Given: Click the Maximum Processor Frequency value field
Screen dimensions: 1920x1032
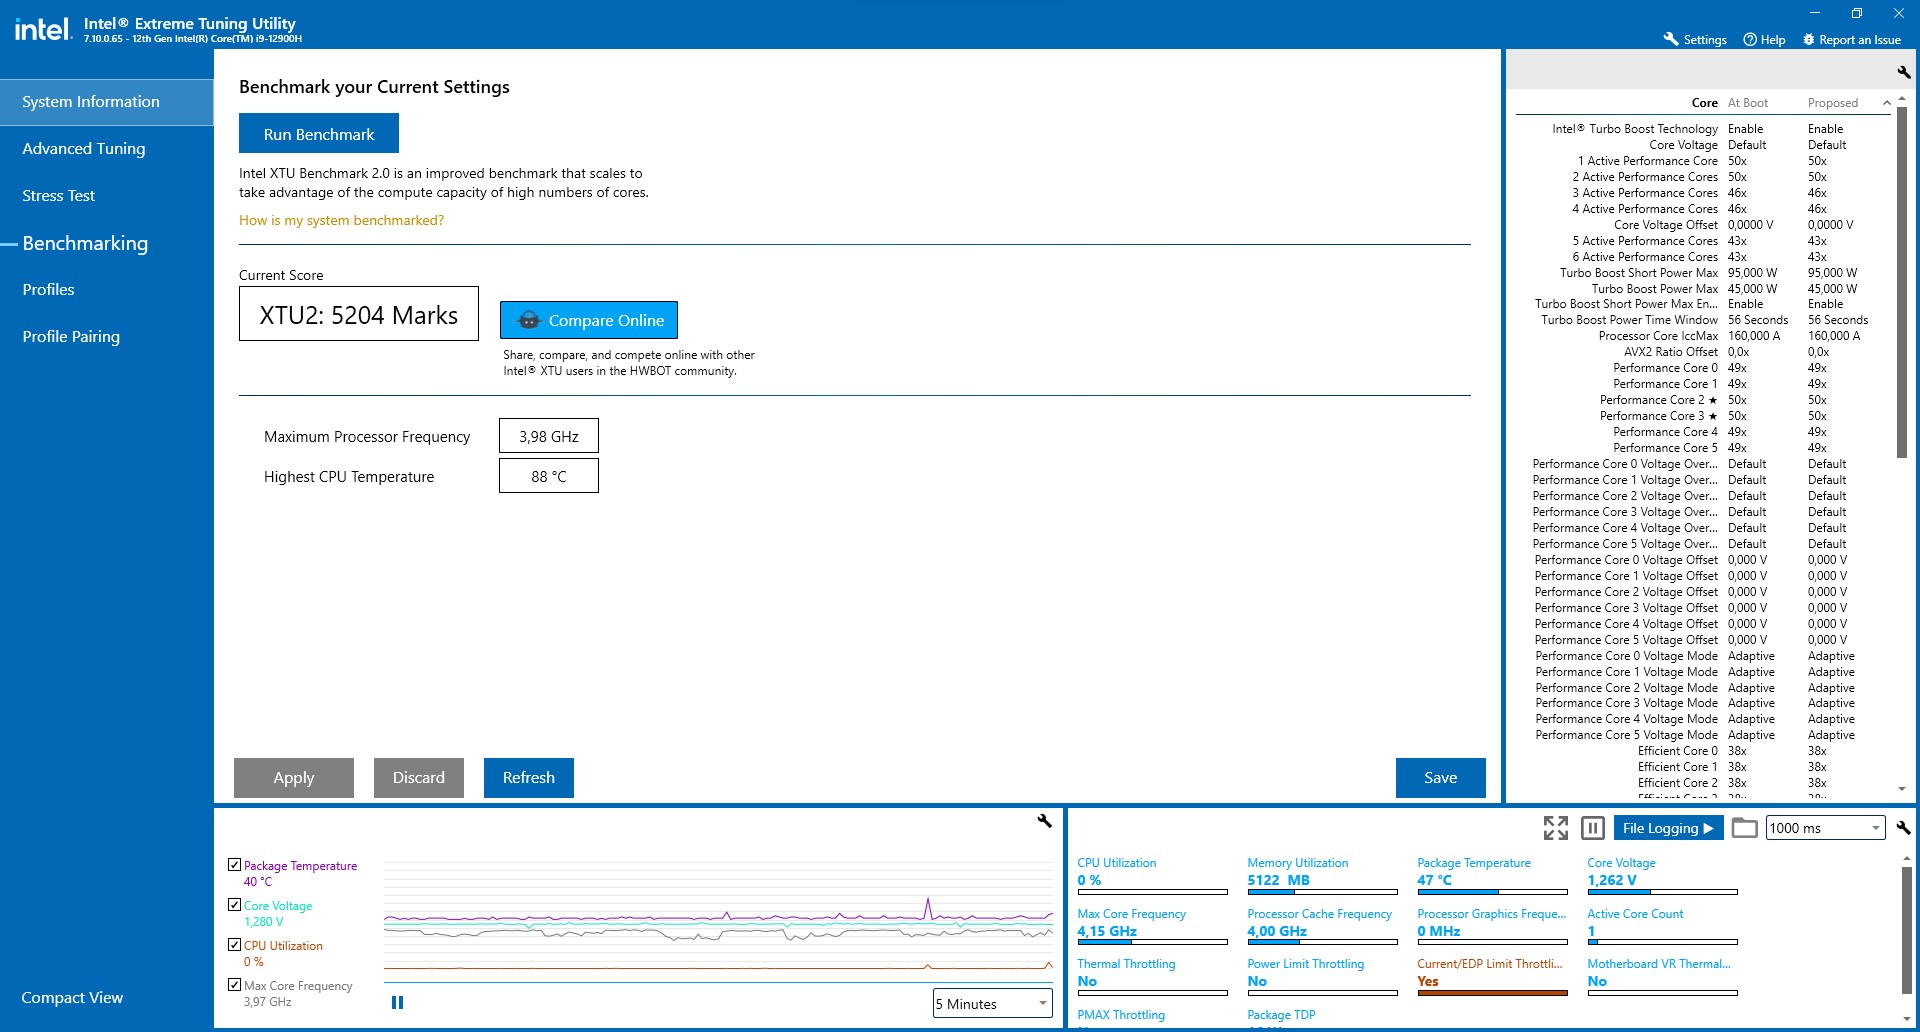Looking at the screenshot, I should (x=549, y=436).
